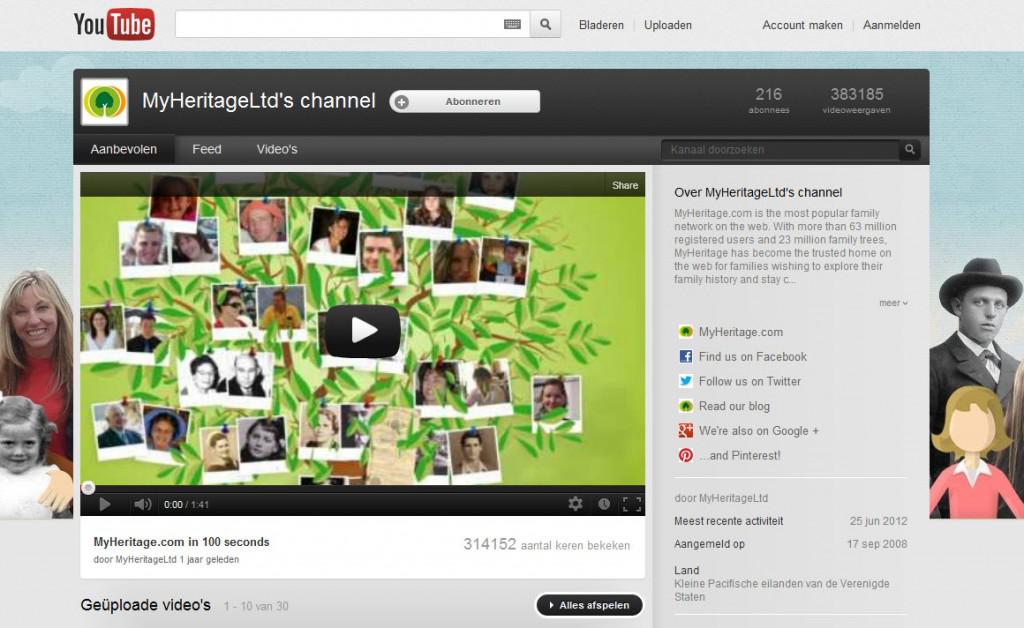The height and width of the screenshot is (628, 1024).
Task: Click the Alles afspelen button
Action: coord(589,605)
